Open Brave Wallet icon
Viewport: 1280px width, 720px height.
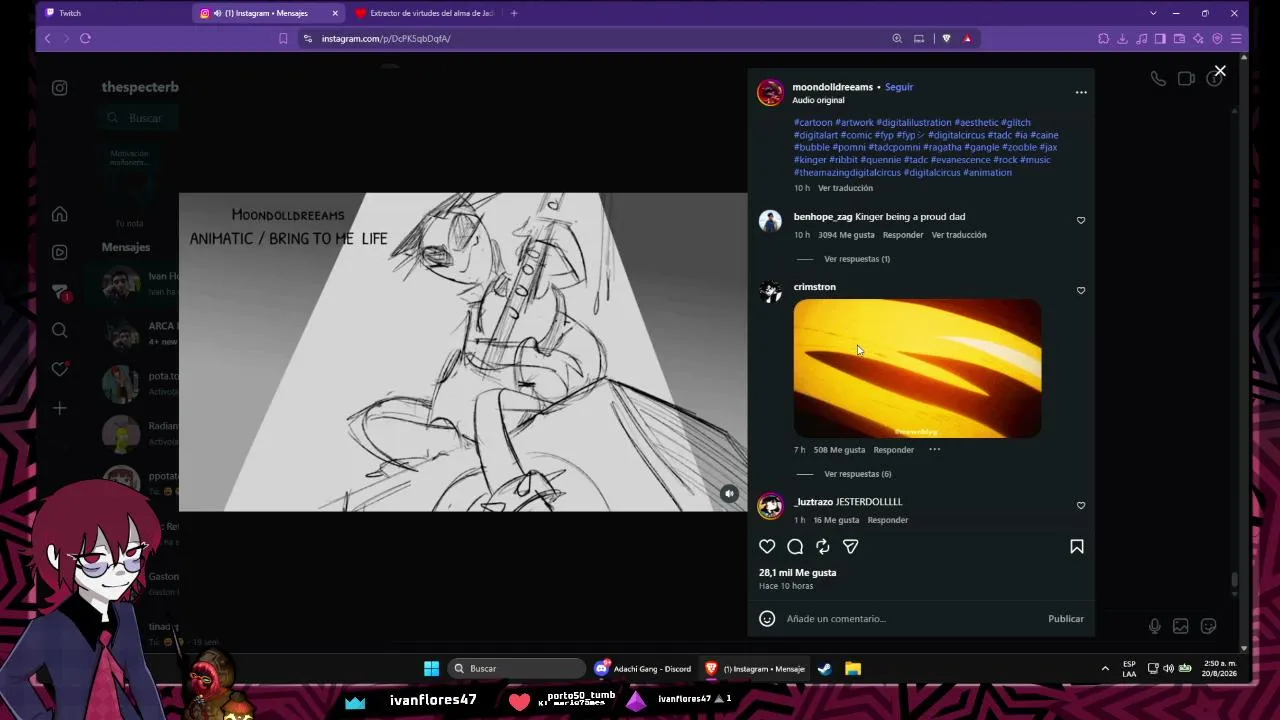[x=1179, y=39]
